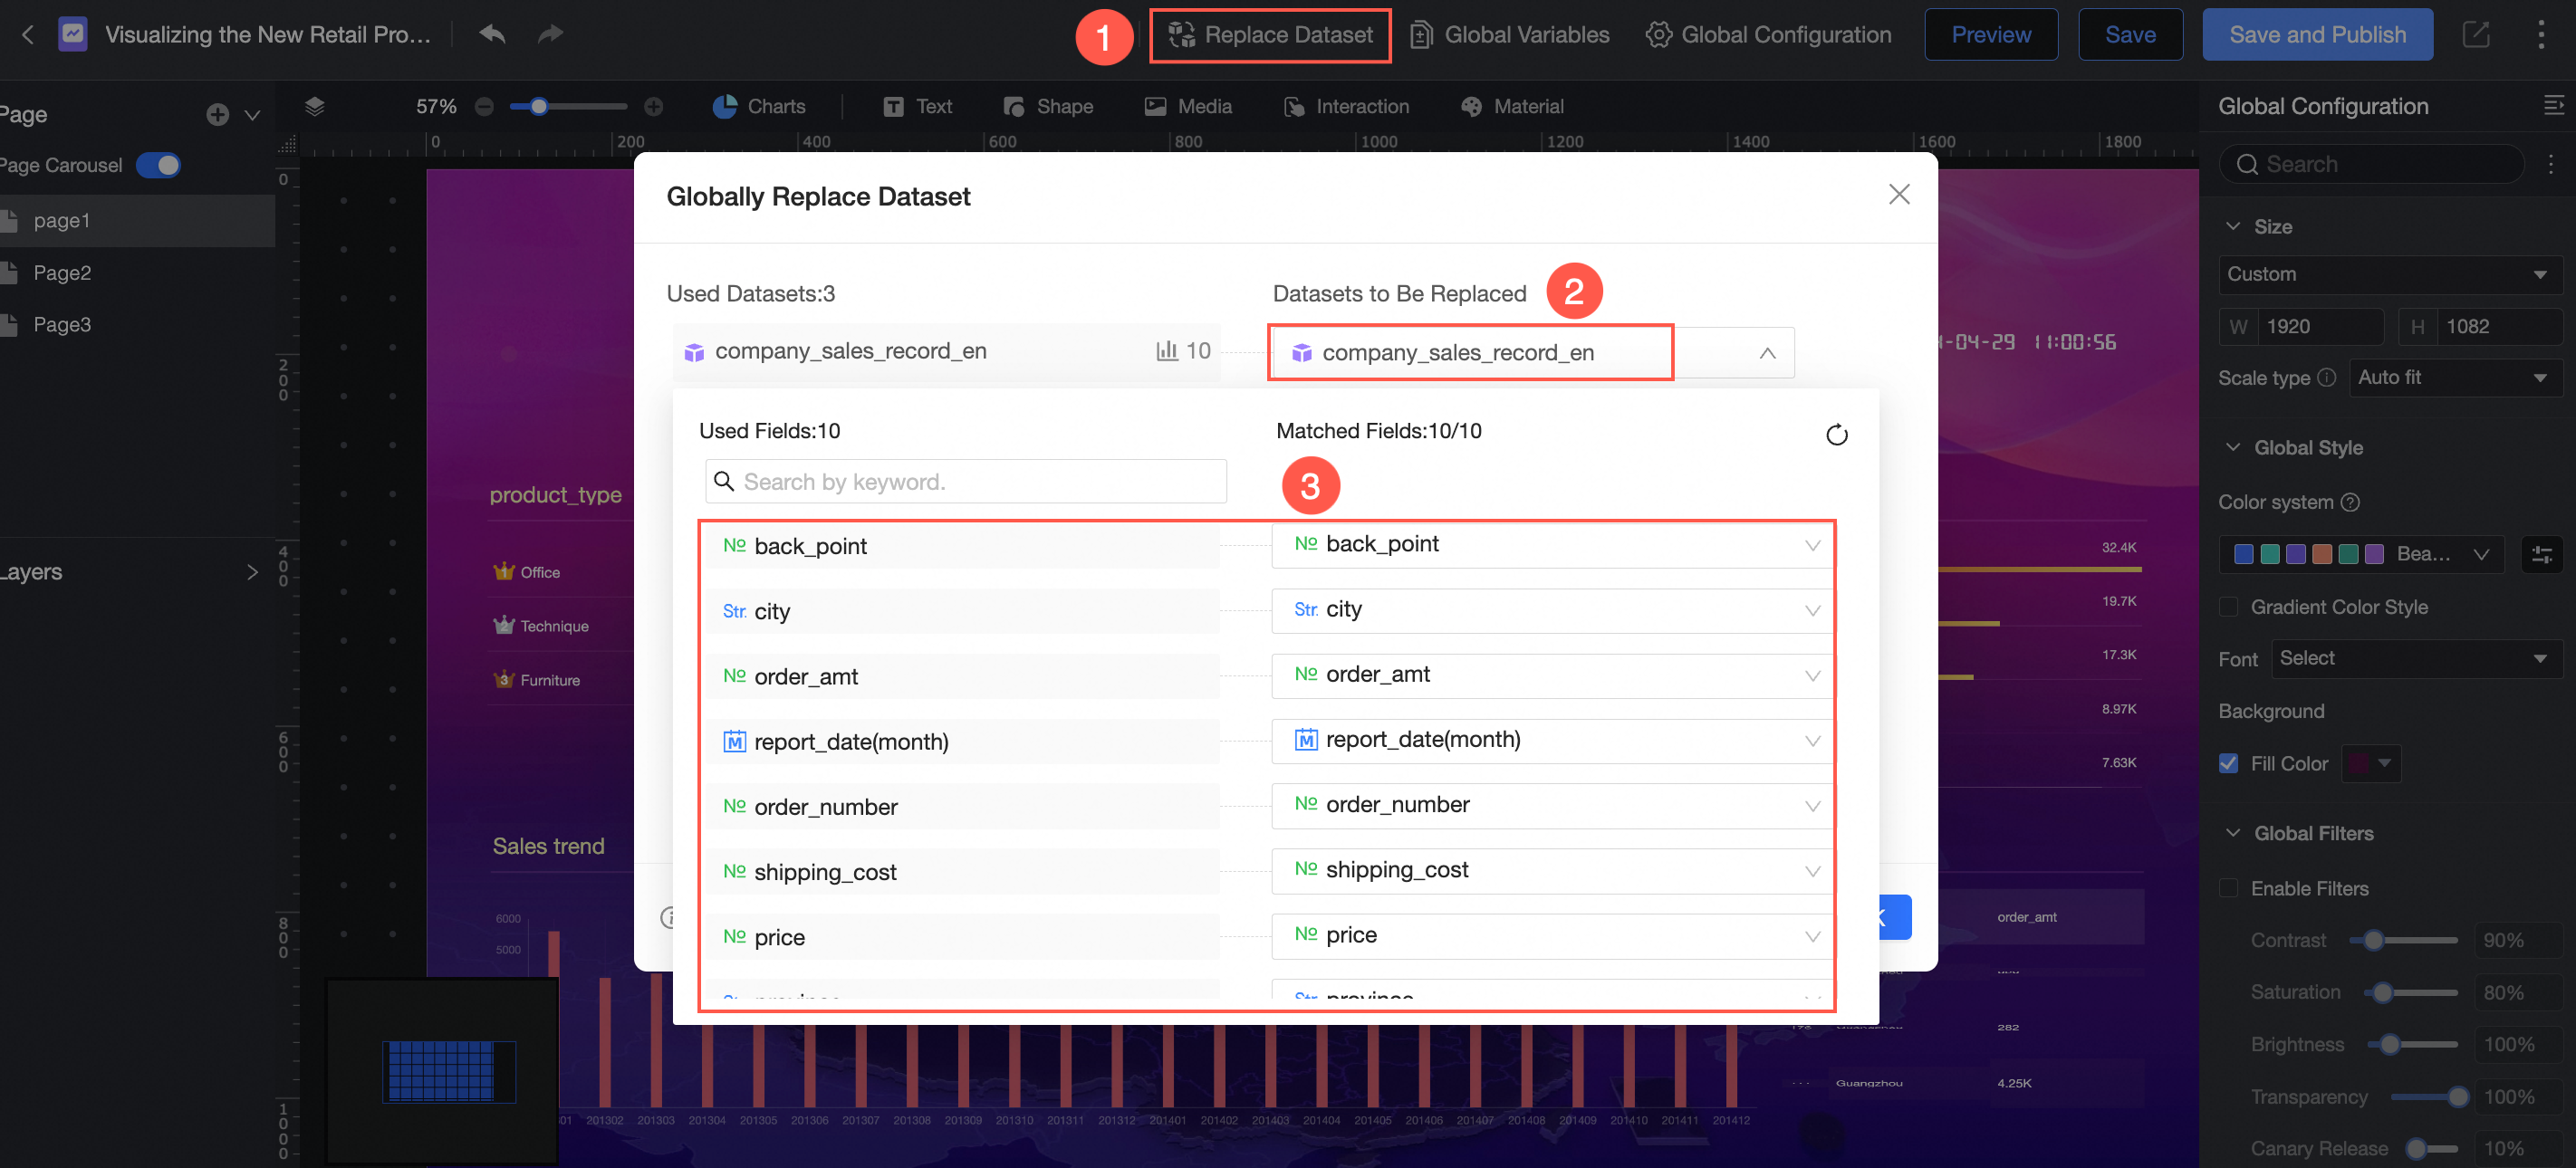
Task: Click the undo arrow icon
Action: point(491,34)
